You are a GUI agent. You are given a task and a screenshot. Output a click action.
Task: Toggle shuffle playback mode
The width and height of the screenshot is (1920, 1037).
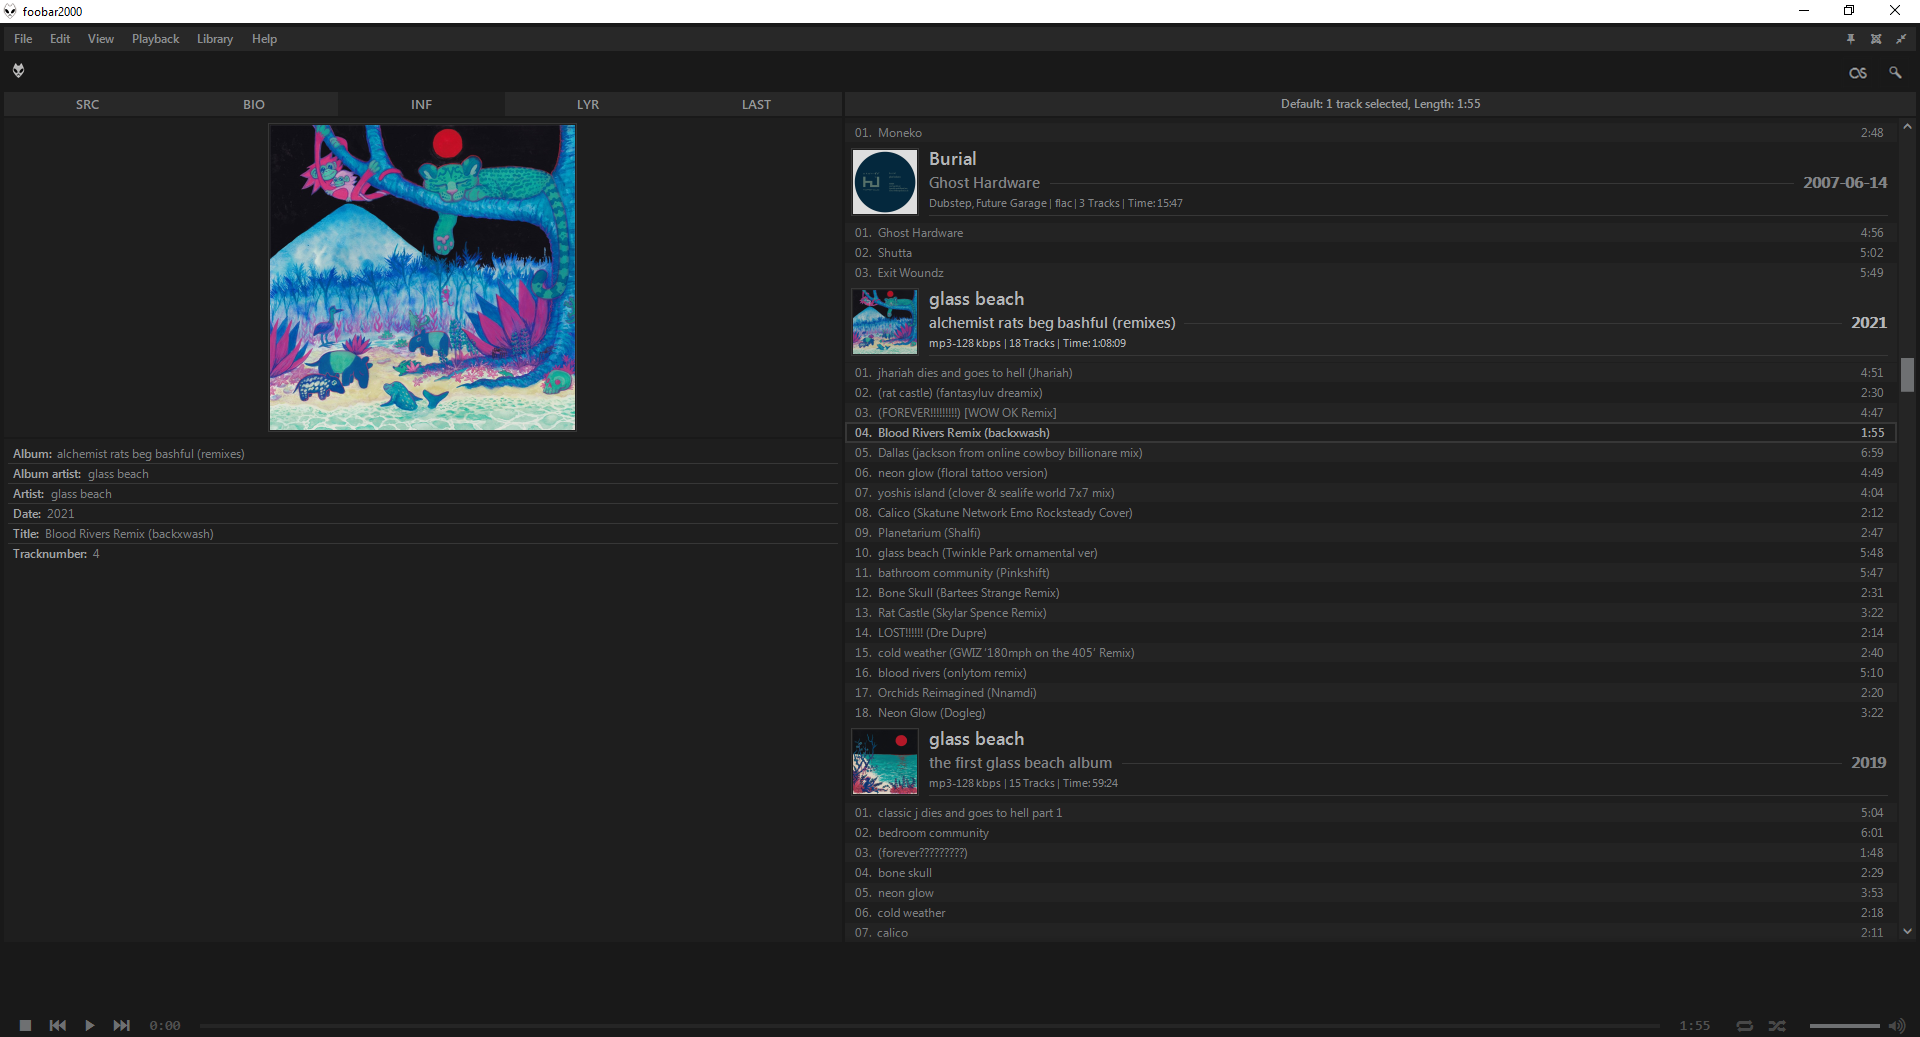coord(1777,1026)
